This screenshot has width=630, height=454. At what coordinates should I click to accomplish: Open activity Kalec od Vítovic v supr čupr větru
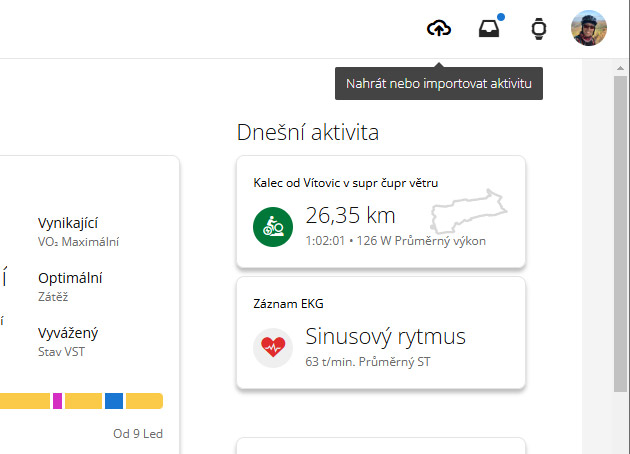346,183
